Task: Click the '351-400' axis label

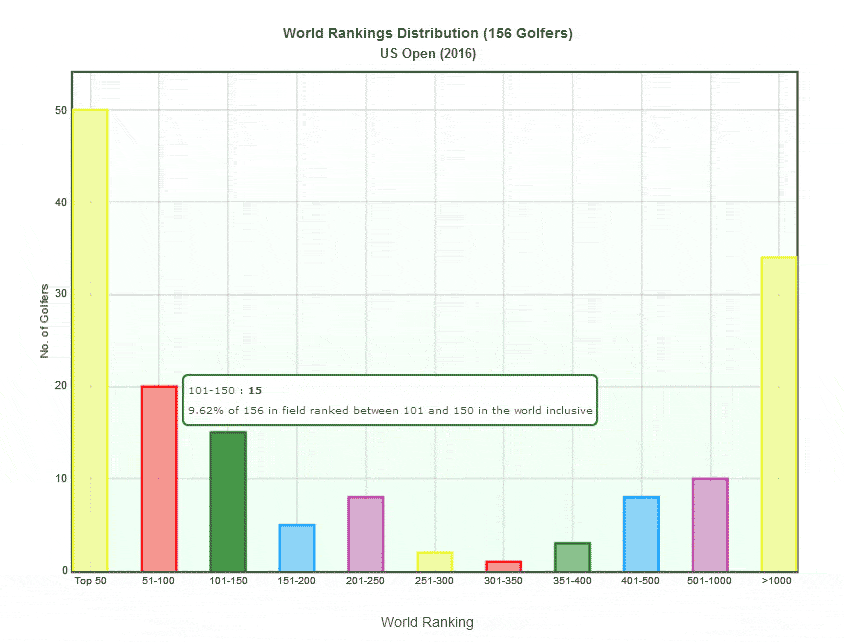Action: click(x=572, y=581)
